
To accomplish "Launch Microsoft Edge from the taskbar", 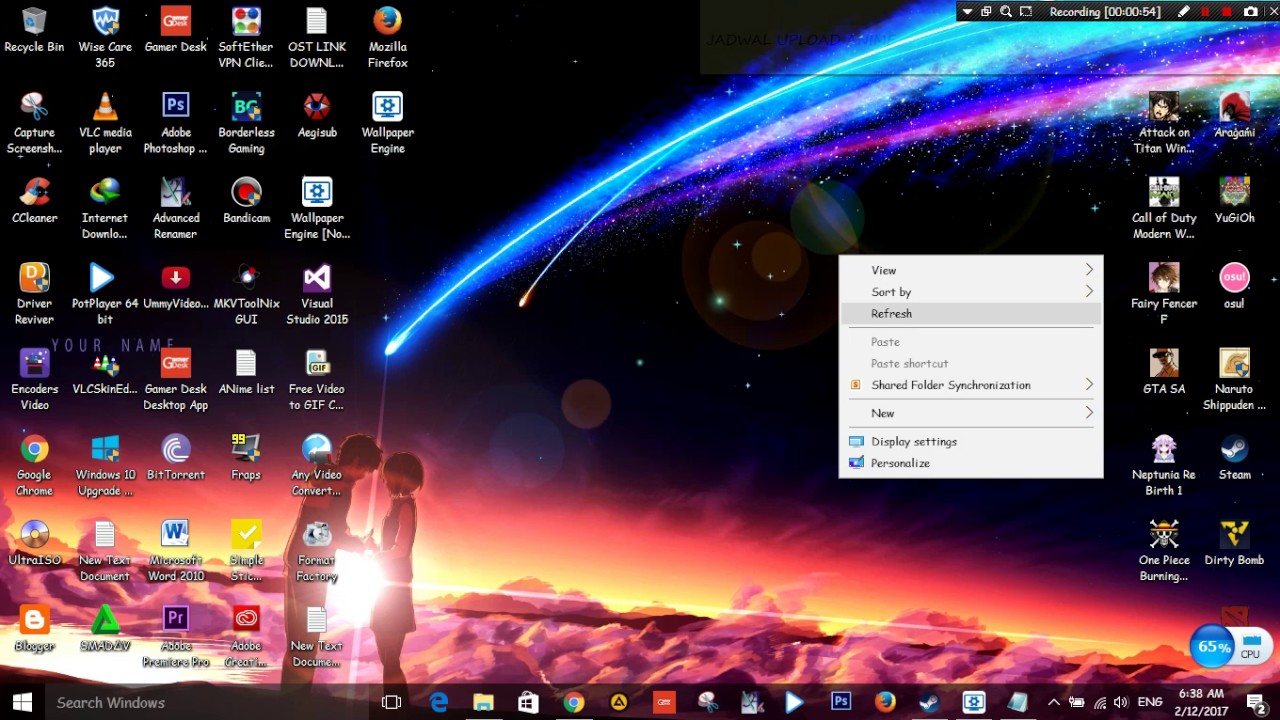I will coord(439,702).
